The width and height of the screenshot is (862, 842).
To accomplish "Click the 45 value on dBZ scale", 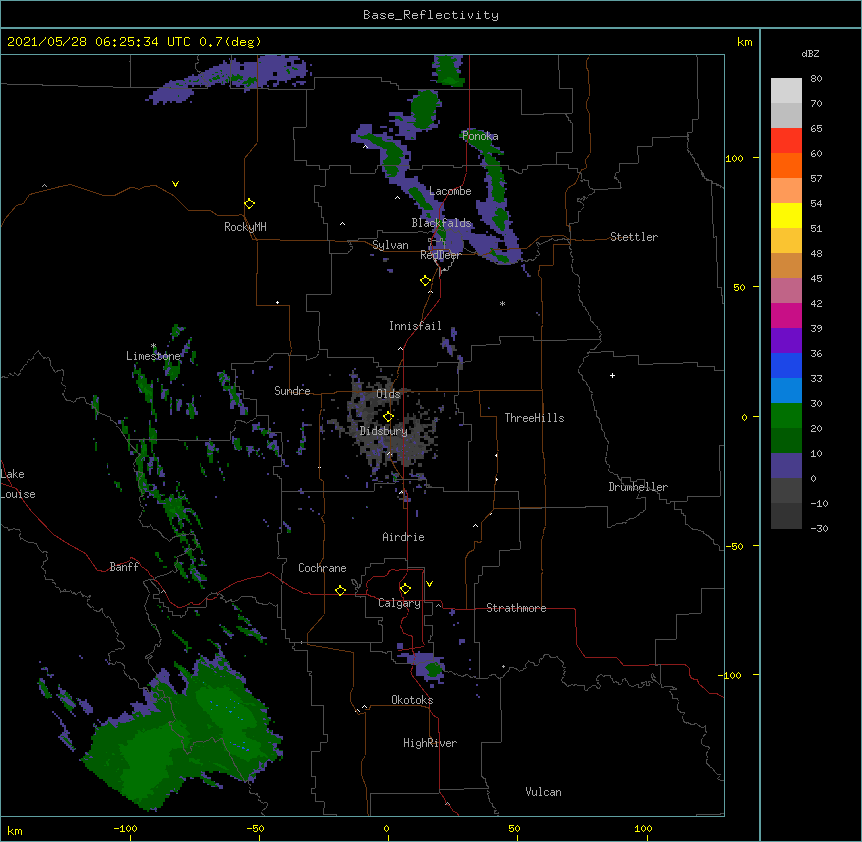I will pyautogui.click(x=816, y=279).
